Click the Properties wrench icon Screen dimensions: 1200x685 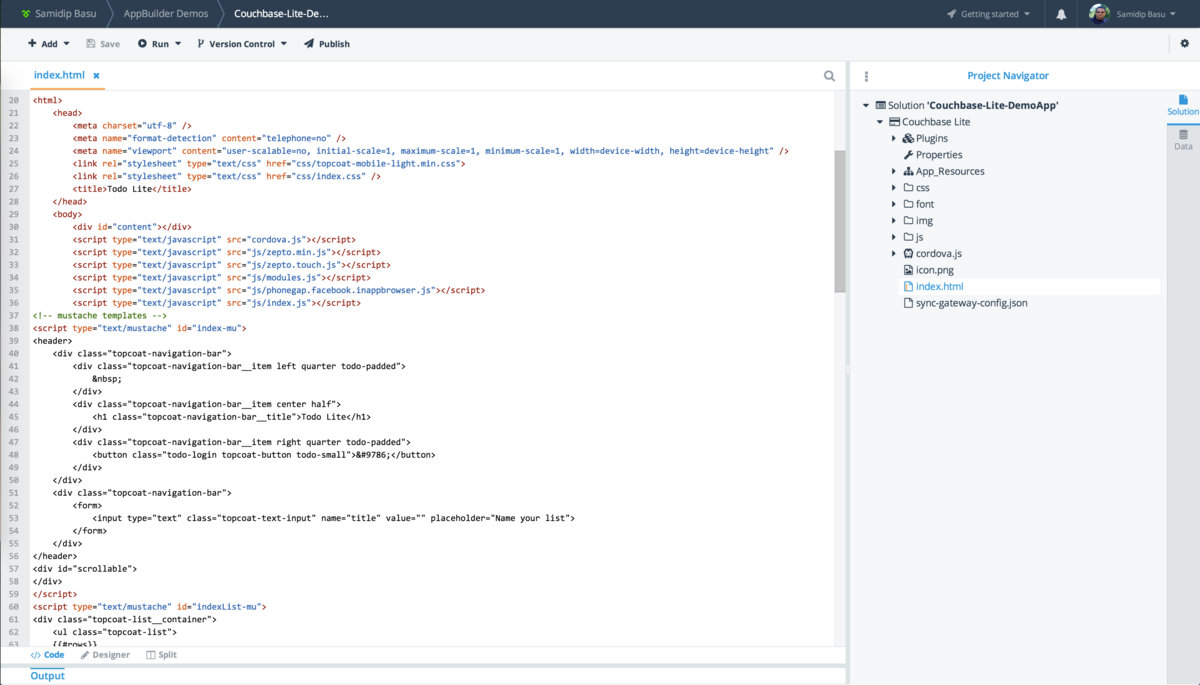coord(908,155)
